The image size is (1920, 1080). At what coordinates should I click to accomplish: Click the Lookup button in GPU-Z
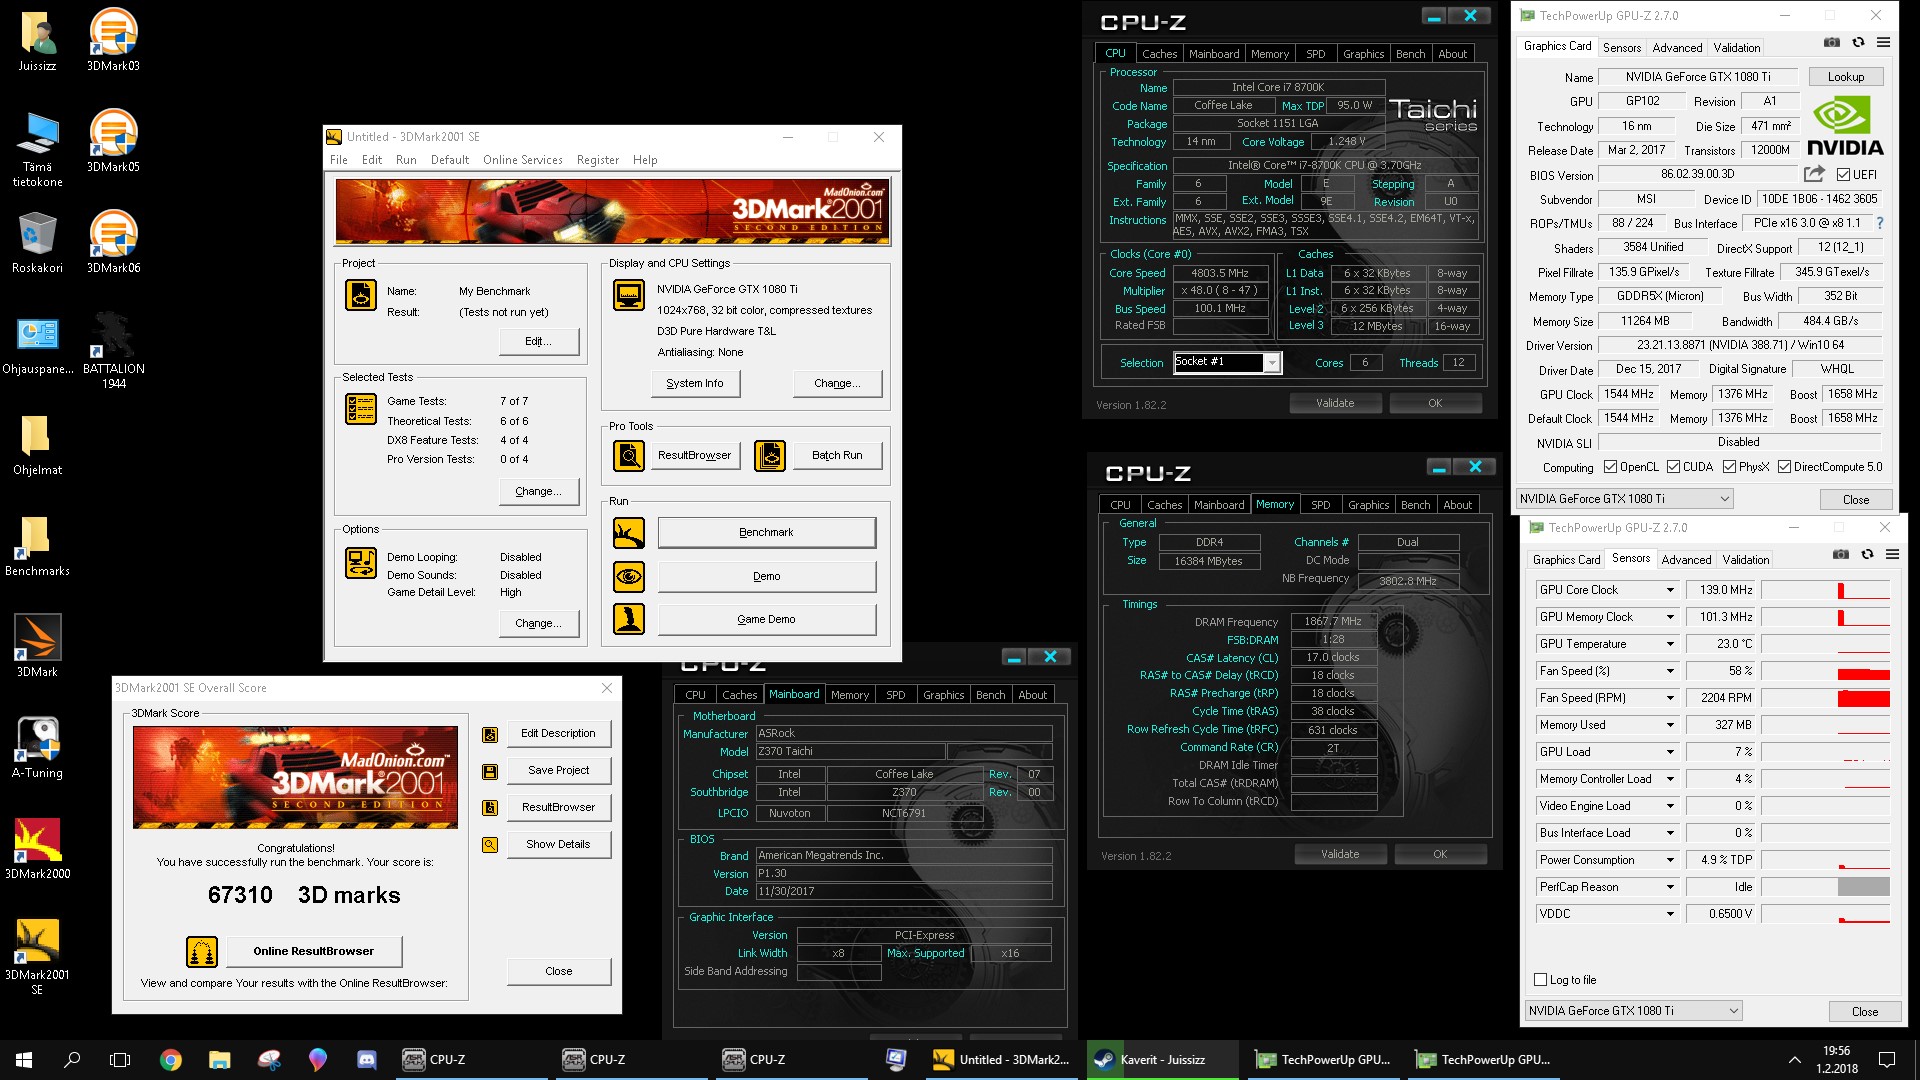pyautogui.click(x=1846, y=77)
